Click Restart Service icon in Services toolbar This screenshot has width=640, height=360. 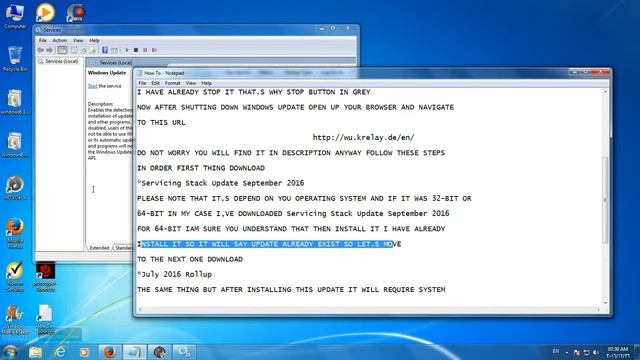pyautogui.click(x=154, y=50)
